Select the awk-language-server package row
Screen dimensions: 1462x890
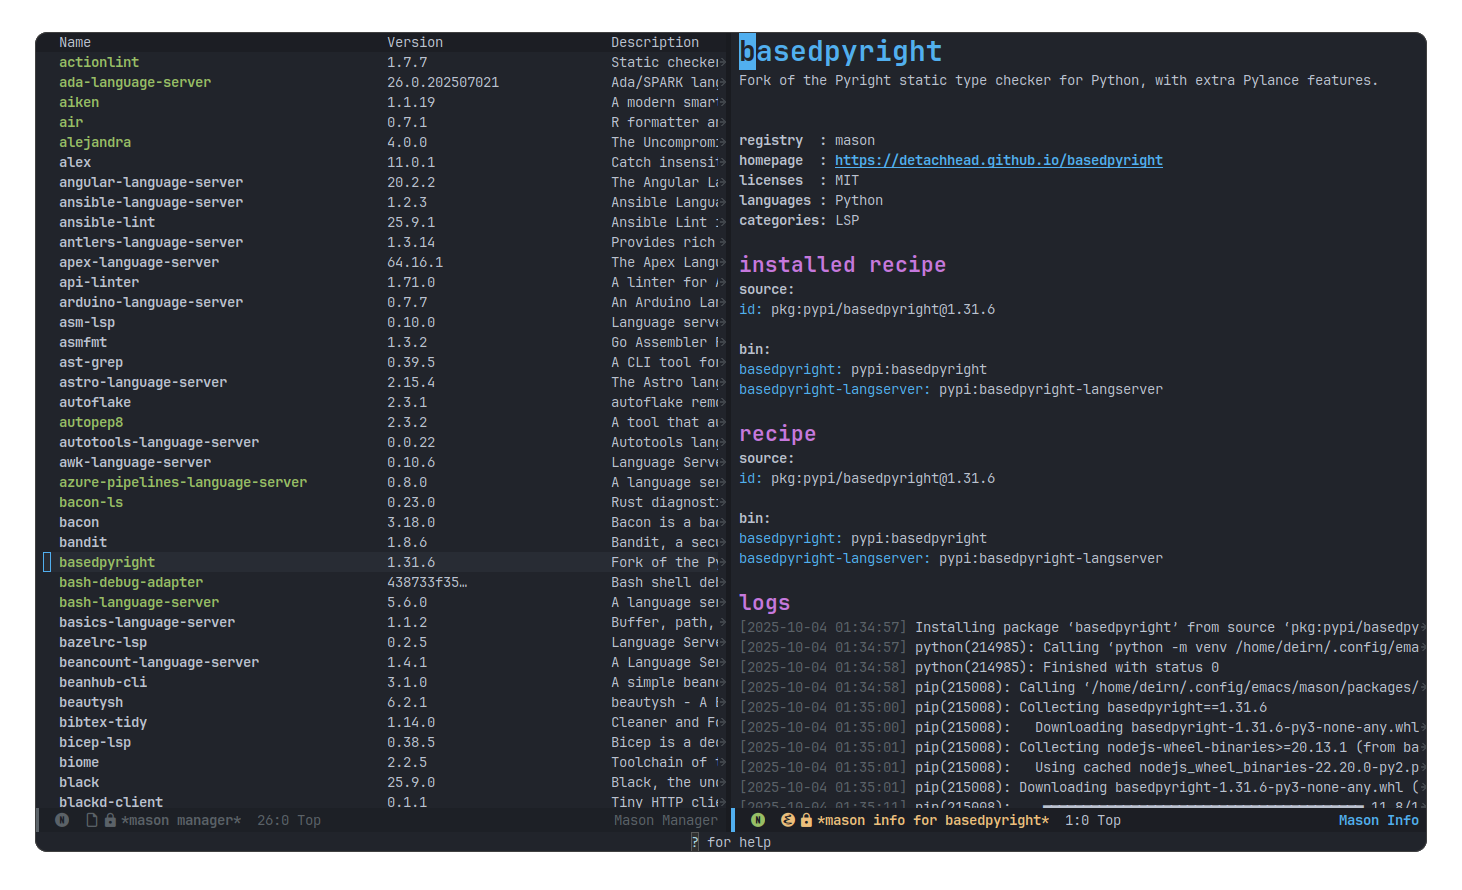pos(384,462)
